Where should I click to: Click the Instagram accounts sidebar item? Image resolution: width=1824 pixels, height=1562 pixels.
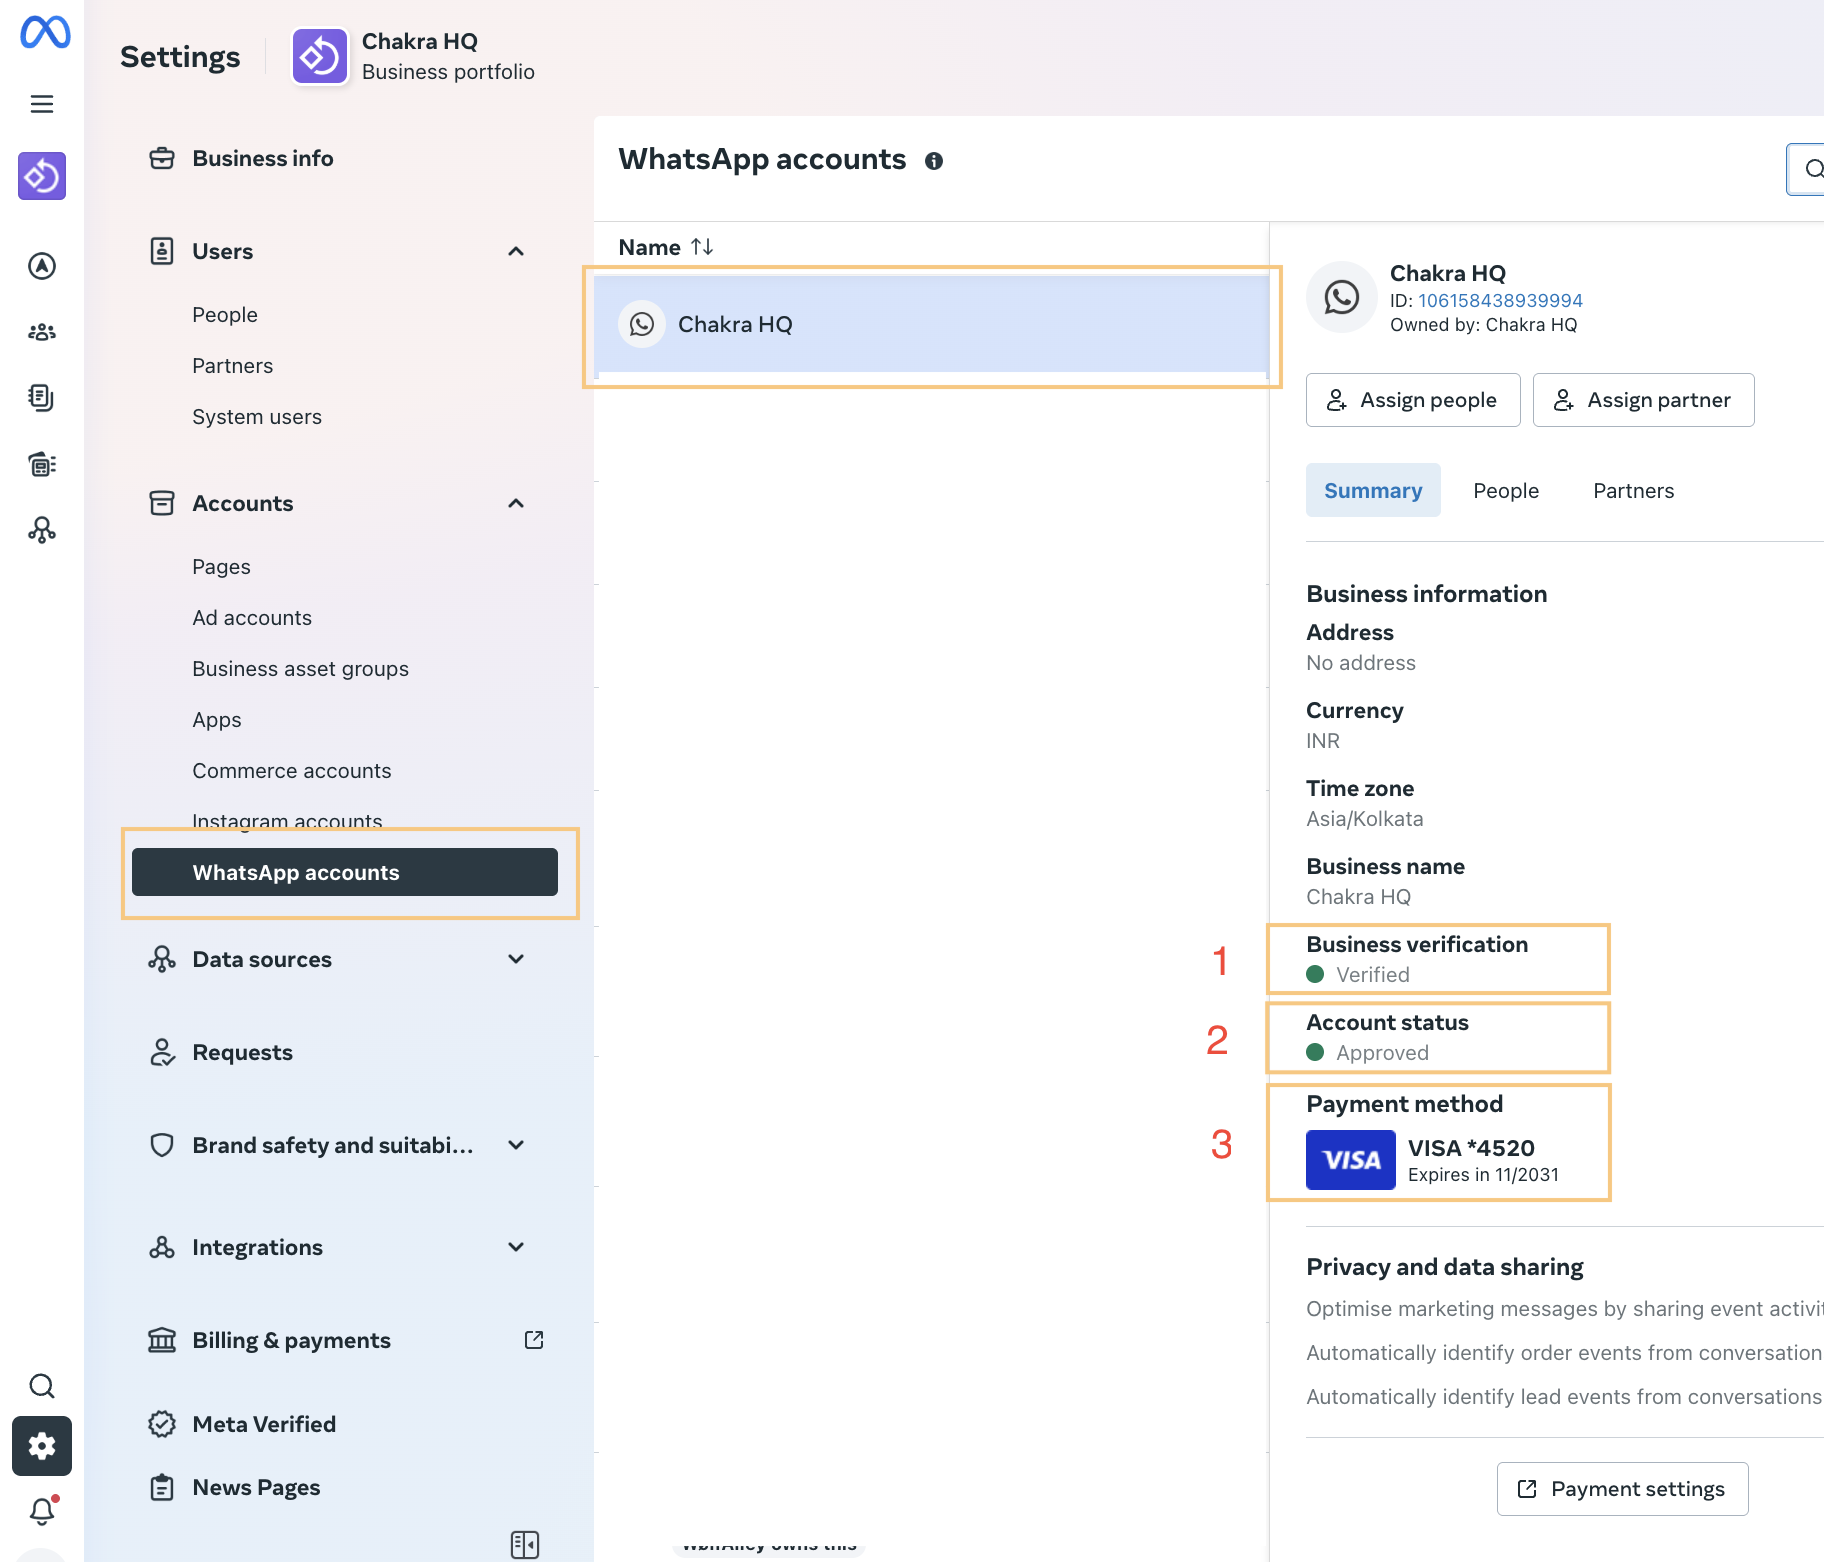(x=287, y=821)
